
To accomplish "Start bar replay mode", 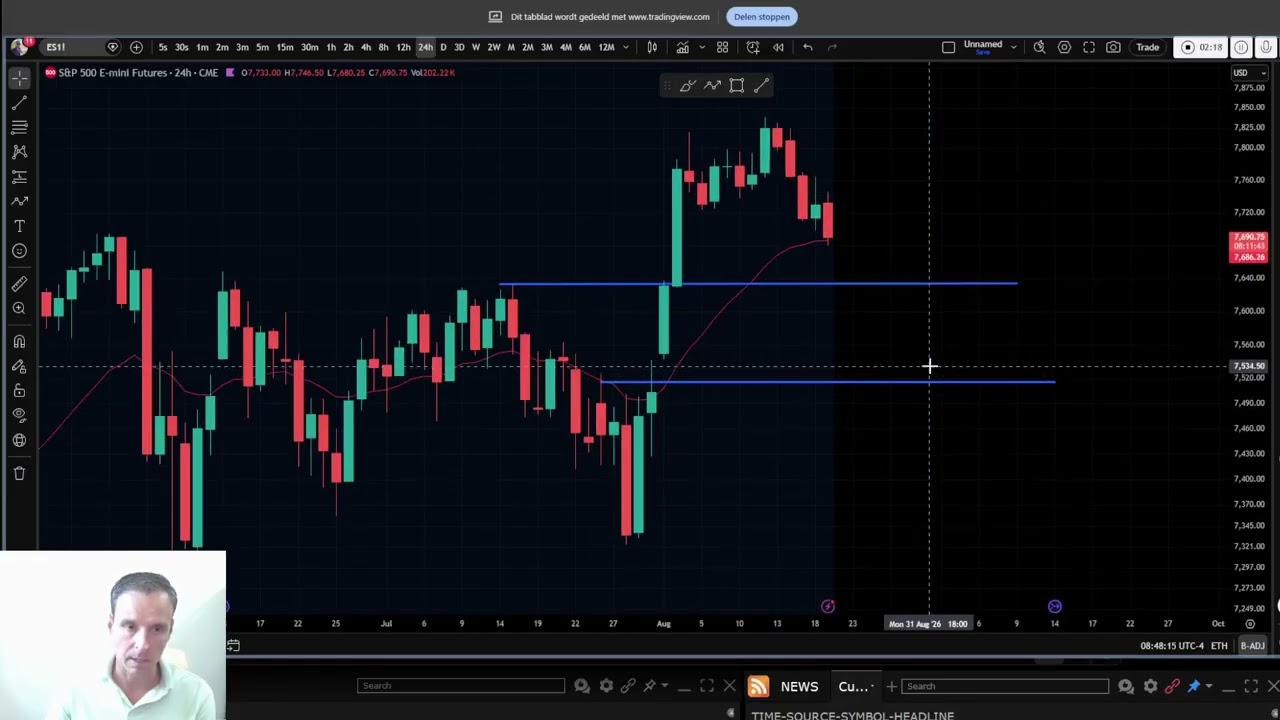I will click(778, 47).
